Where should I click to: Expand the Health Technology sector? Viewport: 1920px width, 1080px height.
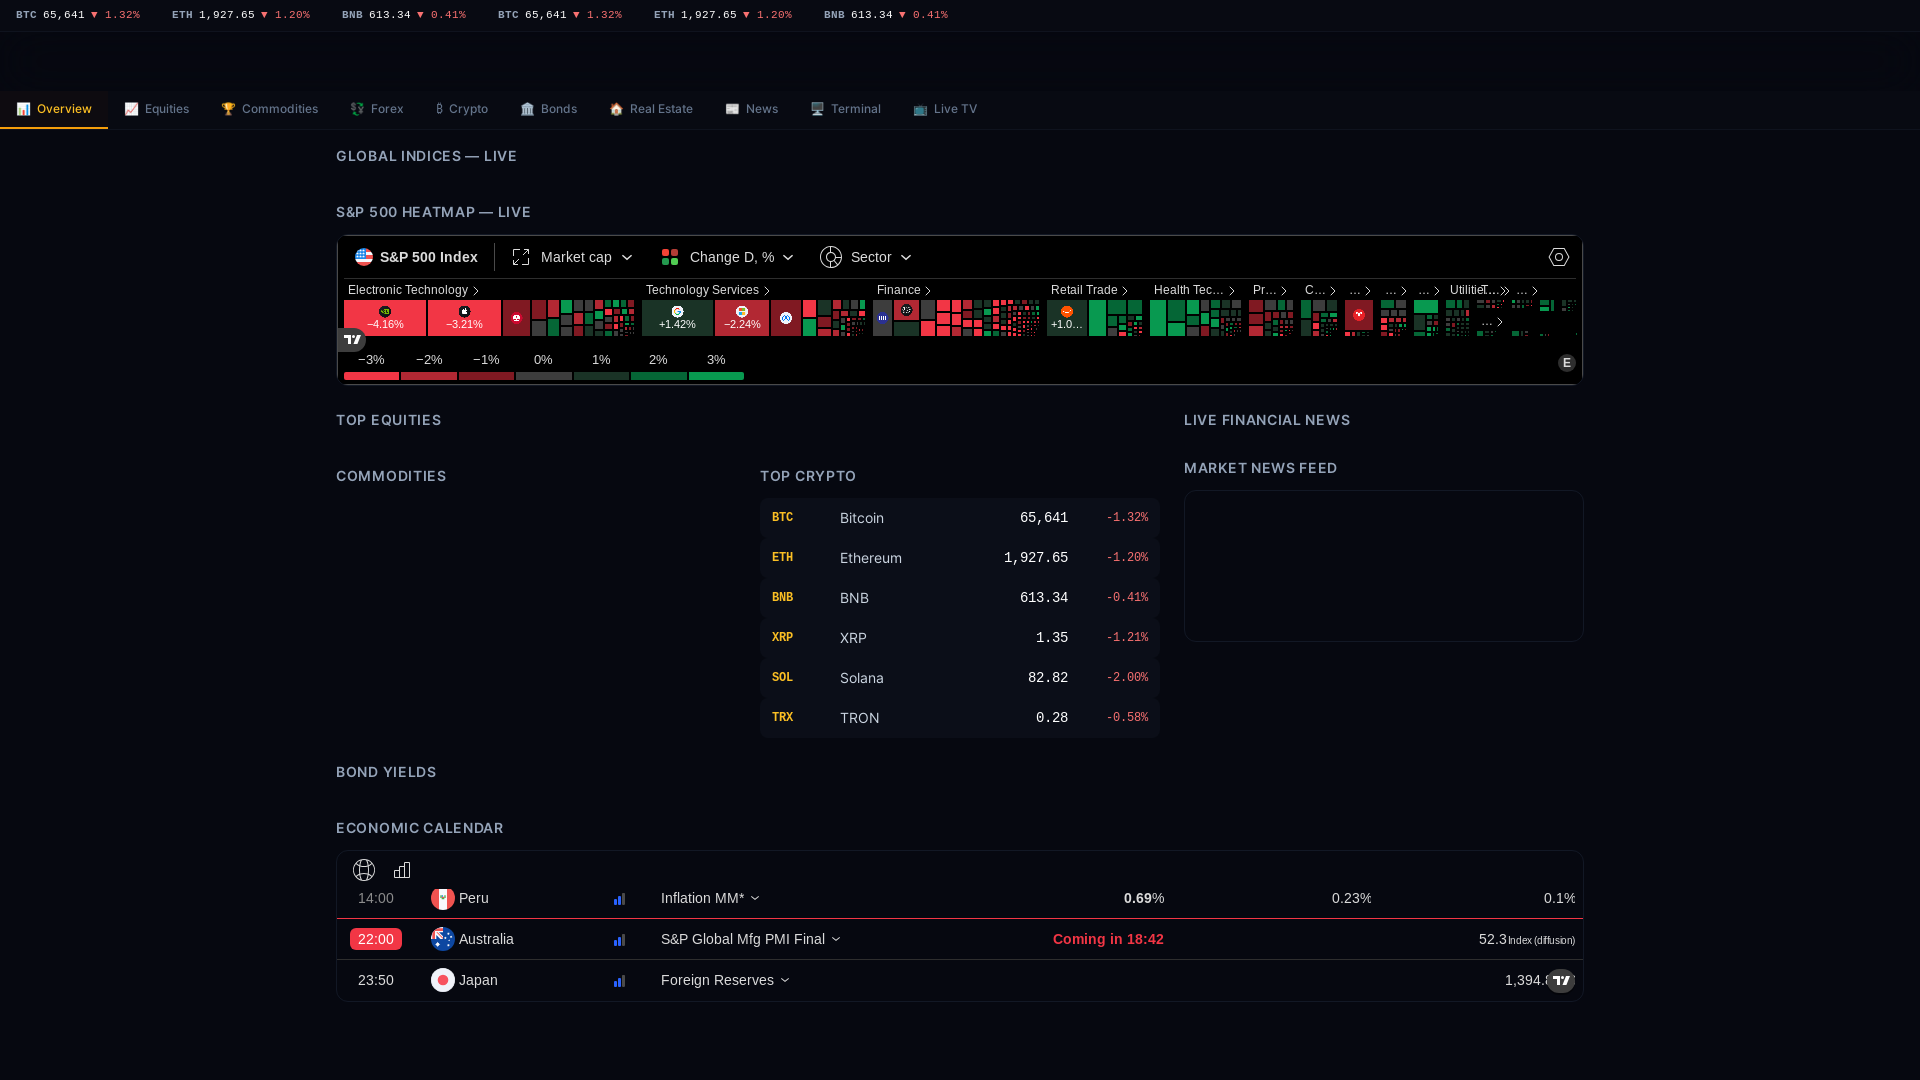coord(1194,290)
